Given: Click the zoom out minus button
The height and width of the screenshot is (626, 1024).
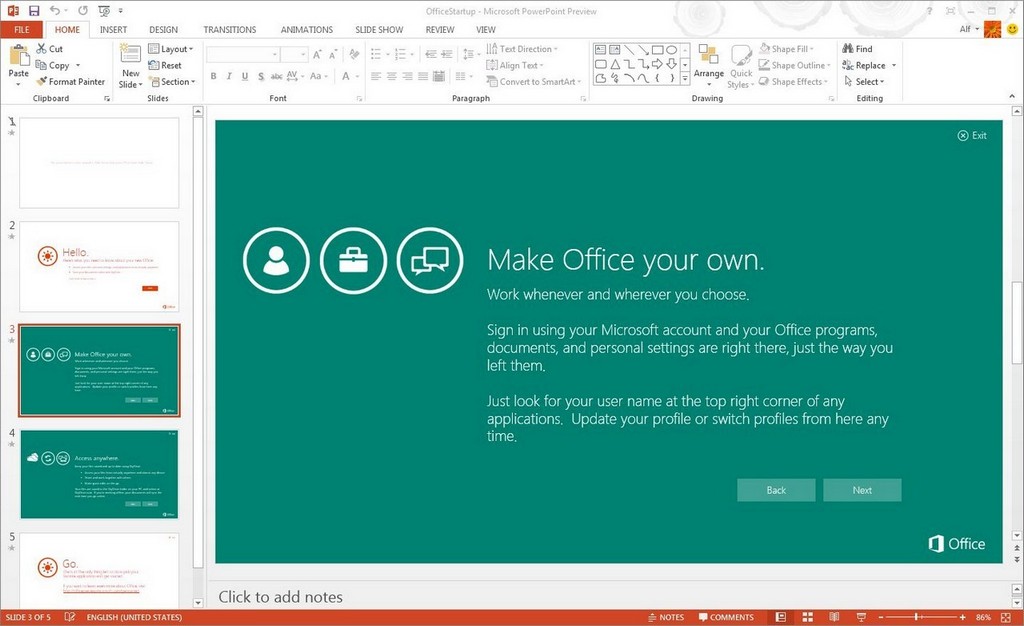Looking at the screenshot, I should click(881, 617).
